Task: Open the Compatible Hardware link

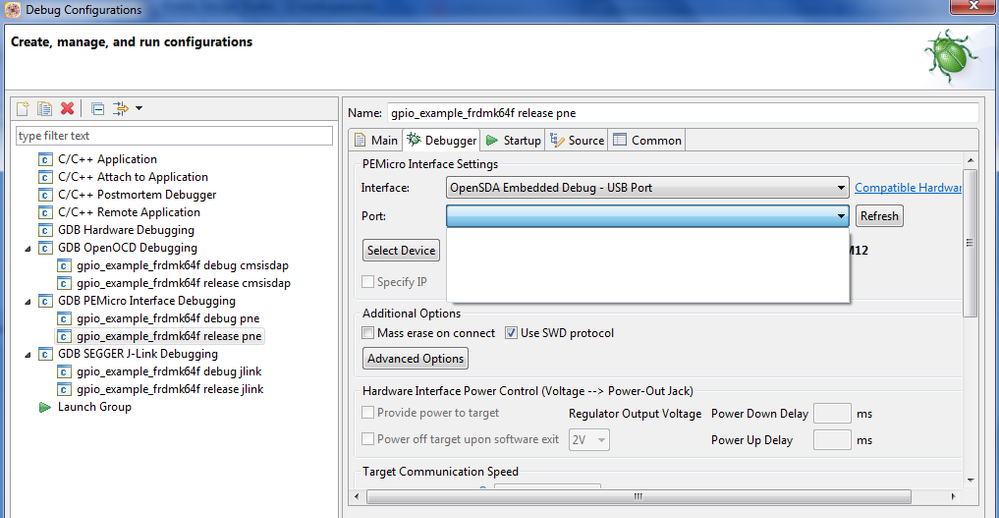Action: pos(908,188)
